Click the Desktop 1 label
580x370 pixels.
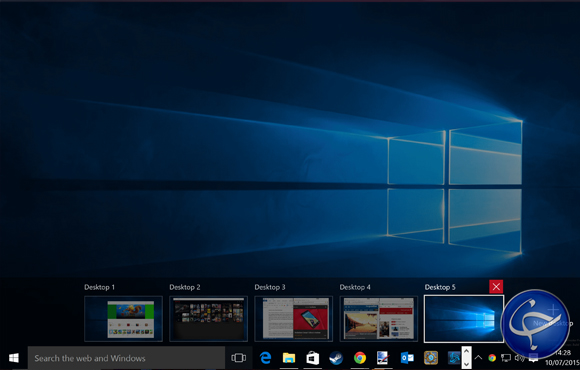click(100, 287)
